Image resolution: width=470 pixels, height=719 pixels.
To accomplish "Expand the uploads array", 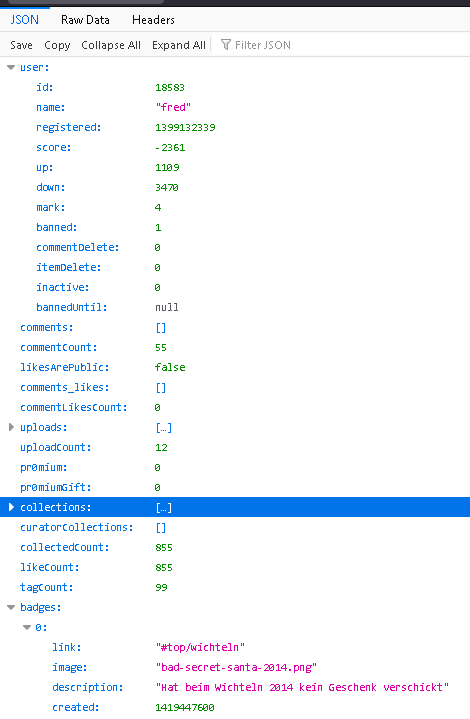I will coord(11,427).
